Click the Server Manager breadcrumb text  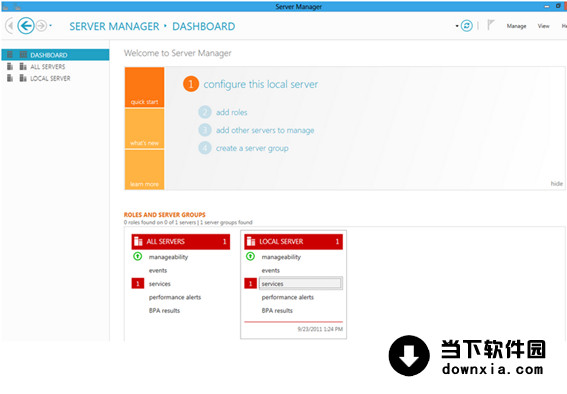tap(114, 26)
